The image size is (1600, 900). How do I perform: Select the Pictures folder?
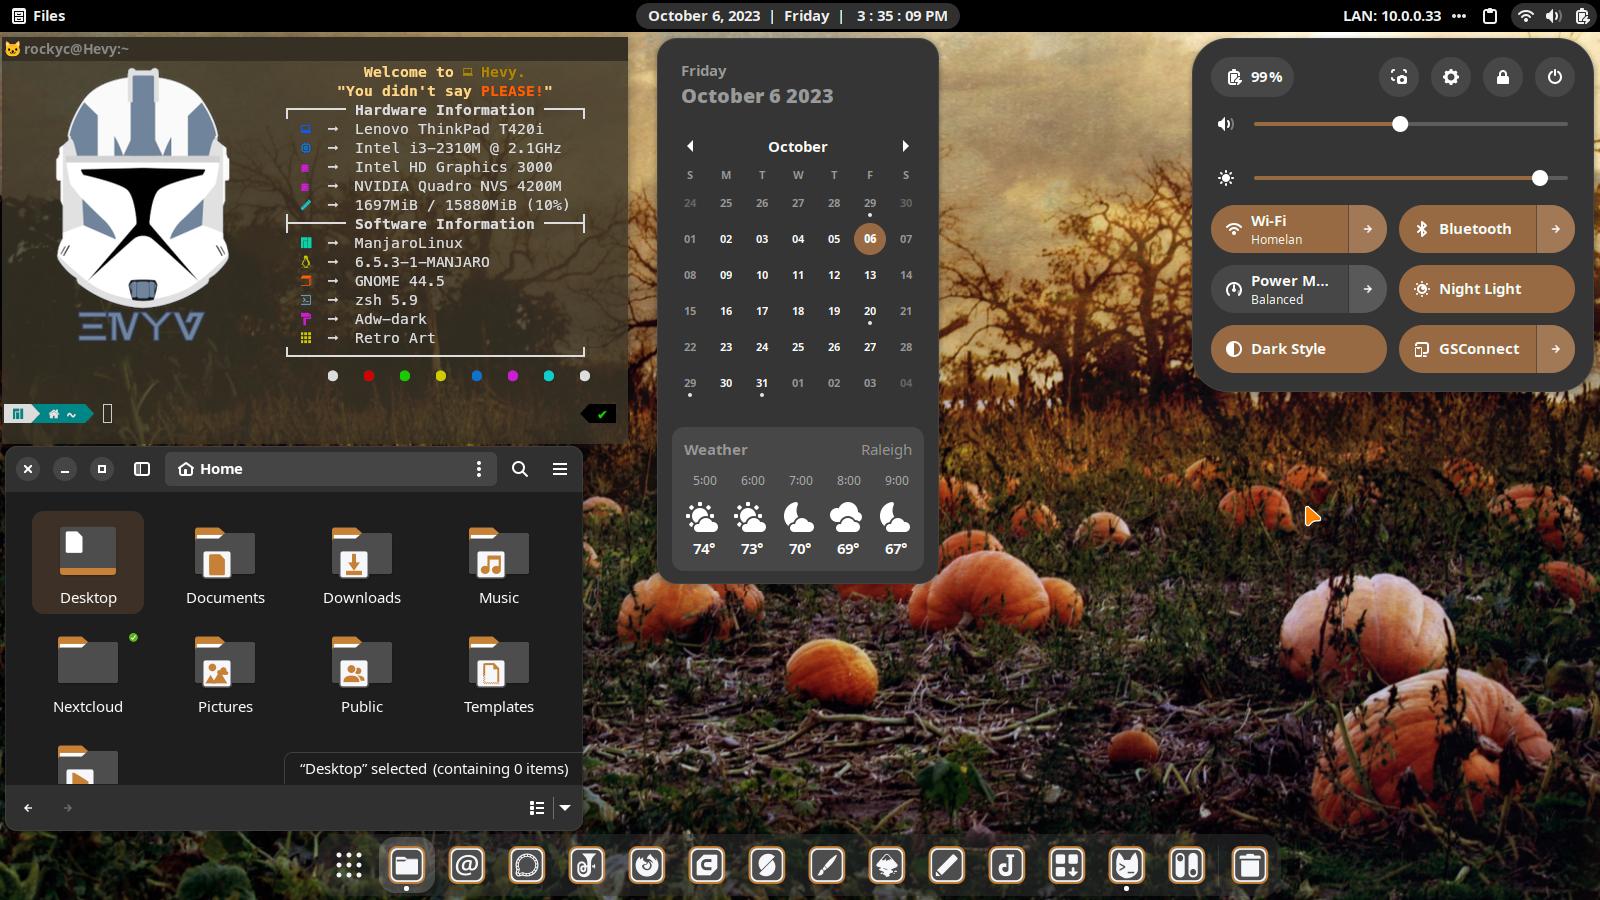tap(225, 673)
